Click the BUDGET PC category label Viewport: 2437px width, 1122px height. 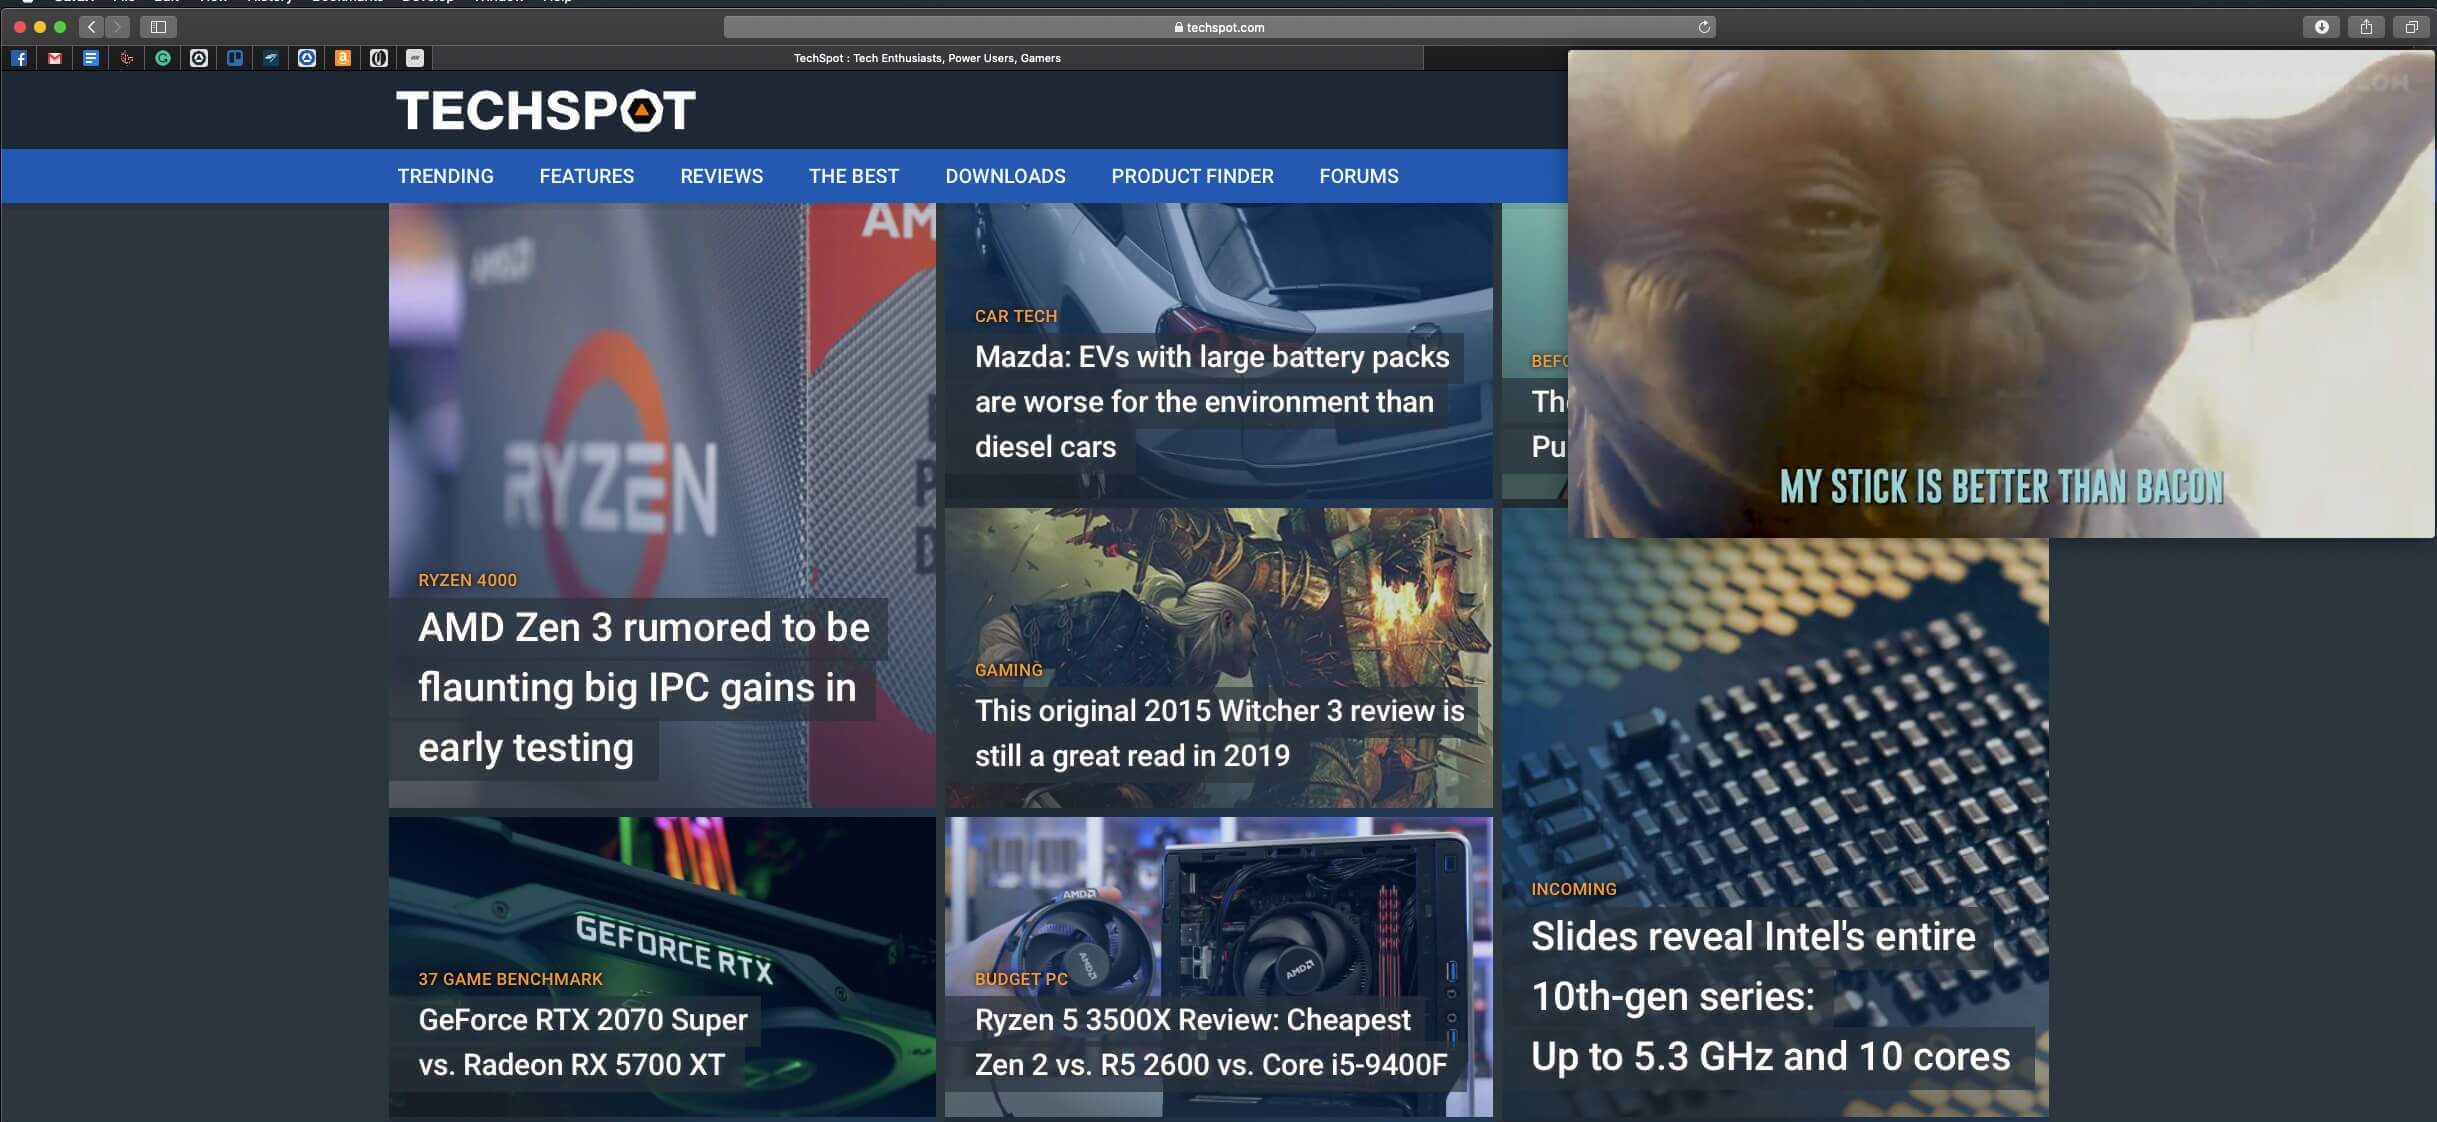pyautogui.click(x=1021, y=979)
